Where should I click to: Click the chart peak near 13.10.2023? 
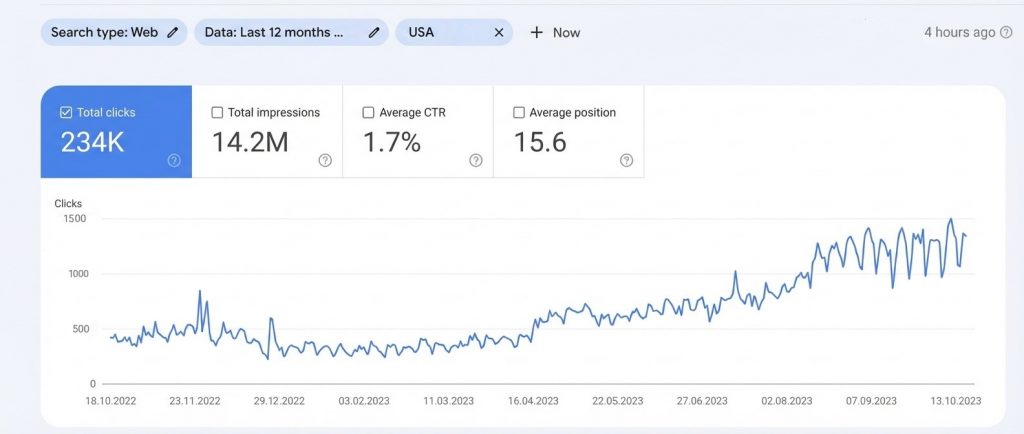click(x=951, y=220)
